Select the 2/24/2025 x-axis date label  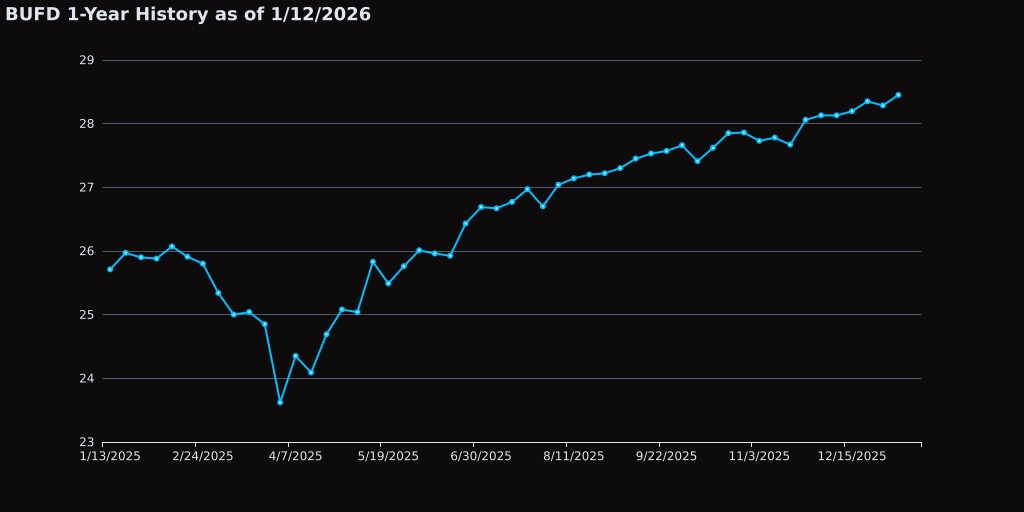(203, 456)
